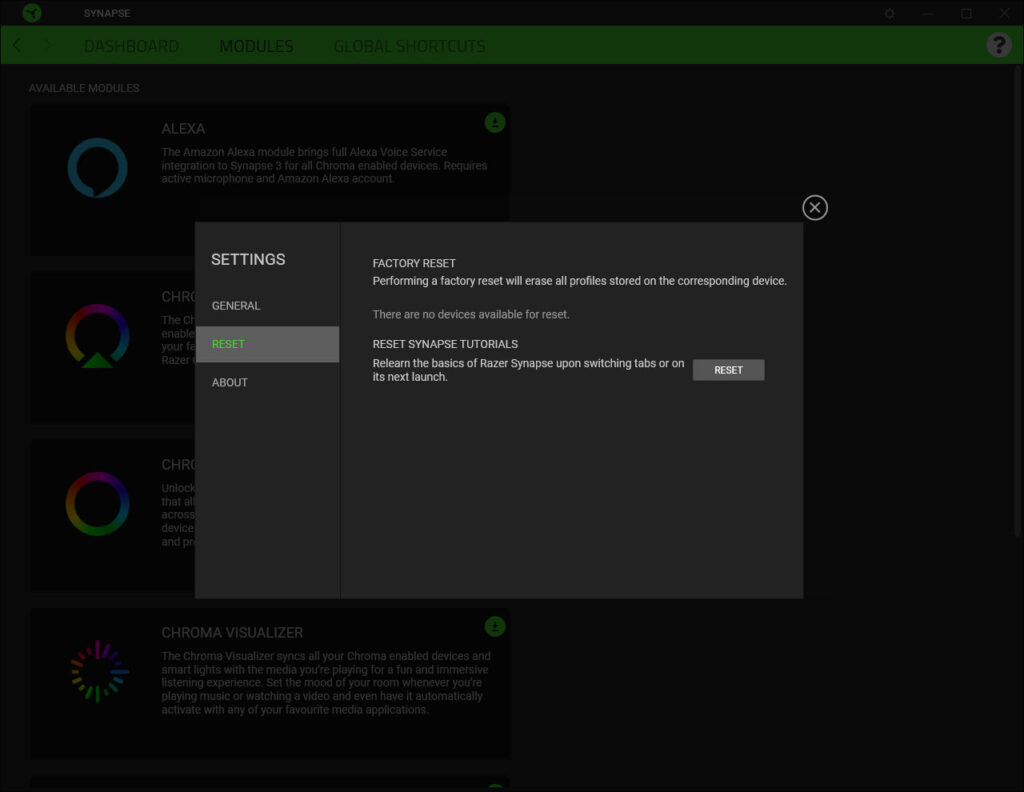Screen dimensions: 1024x792
Task: Switch to the Modules tab
Action: click(256, 46)
